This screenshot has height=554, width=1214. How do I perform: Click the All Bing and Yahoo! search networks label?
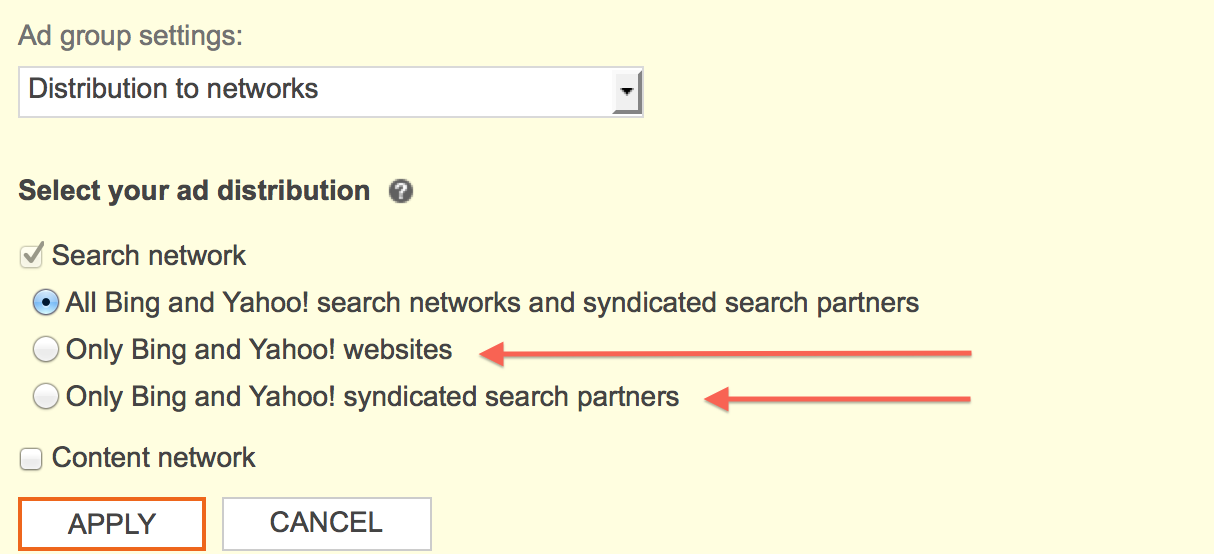coord(492,302)
